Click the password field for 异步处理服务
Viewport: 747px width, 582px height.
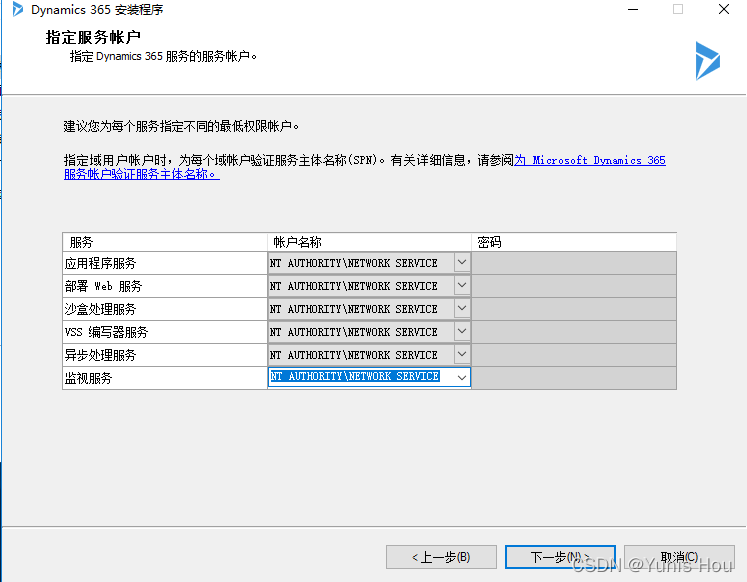[574, 354]
